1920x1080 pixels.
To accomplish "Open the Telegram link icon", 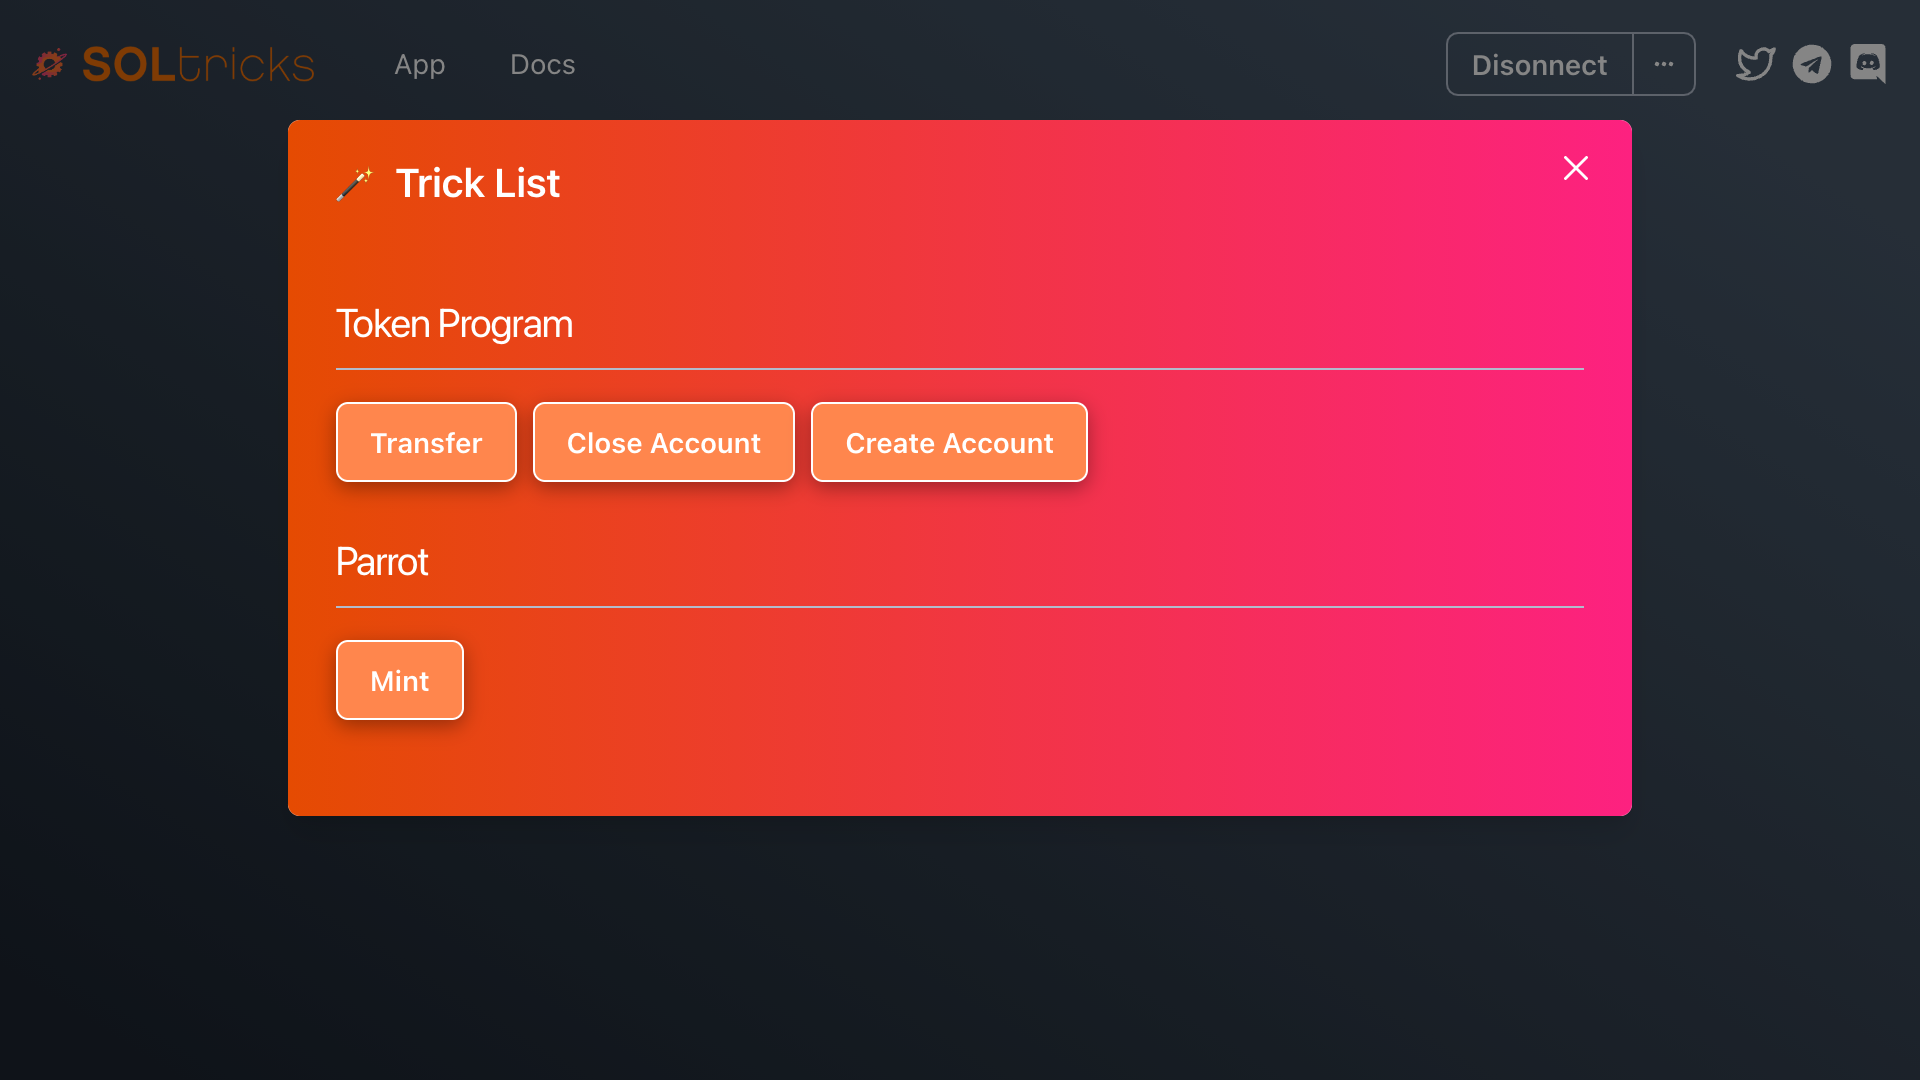I will pyautogui.click(x=1811, y=64).
